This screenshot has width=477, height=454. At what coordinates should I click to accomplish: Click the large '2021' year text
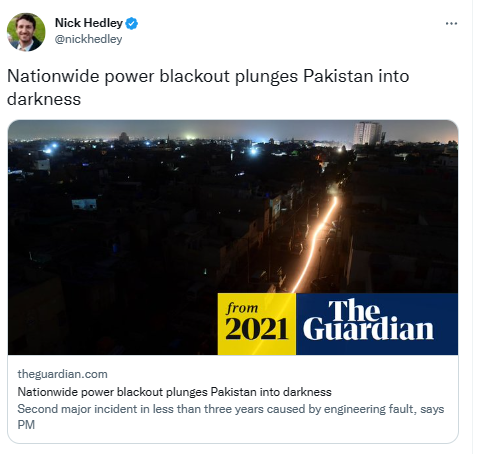tap(256, 329)
